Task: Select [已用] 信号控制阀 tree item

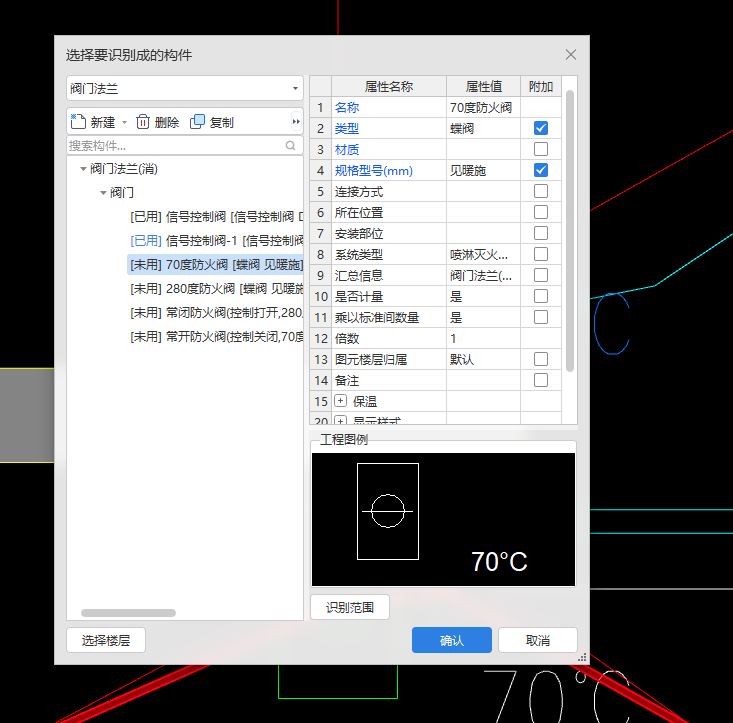Action: pos(217,217)
